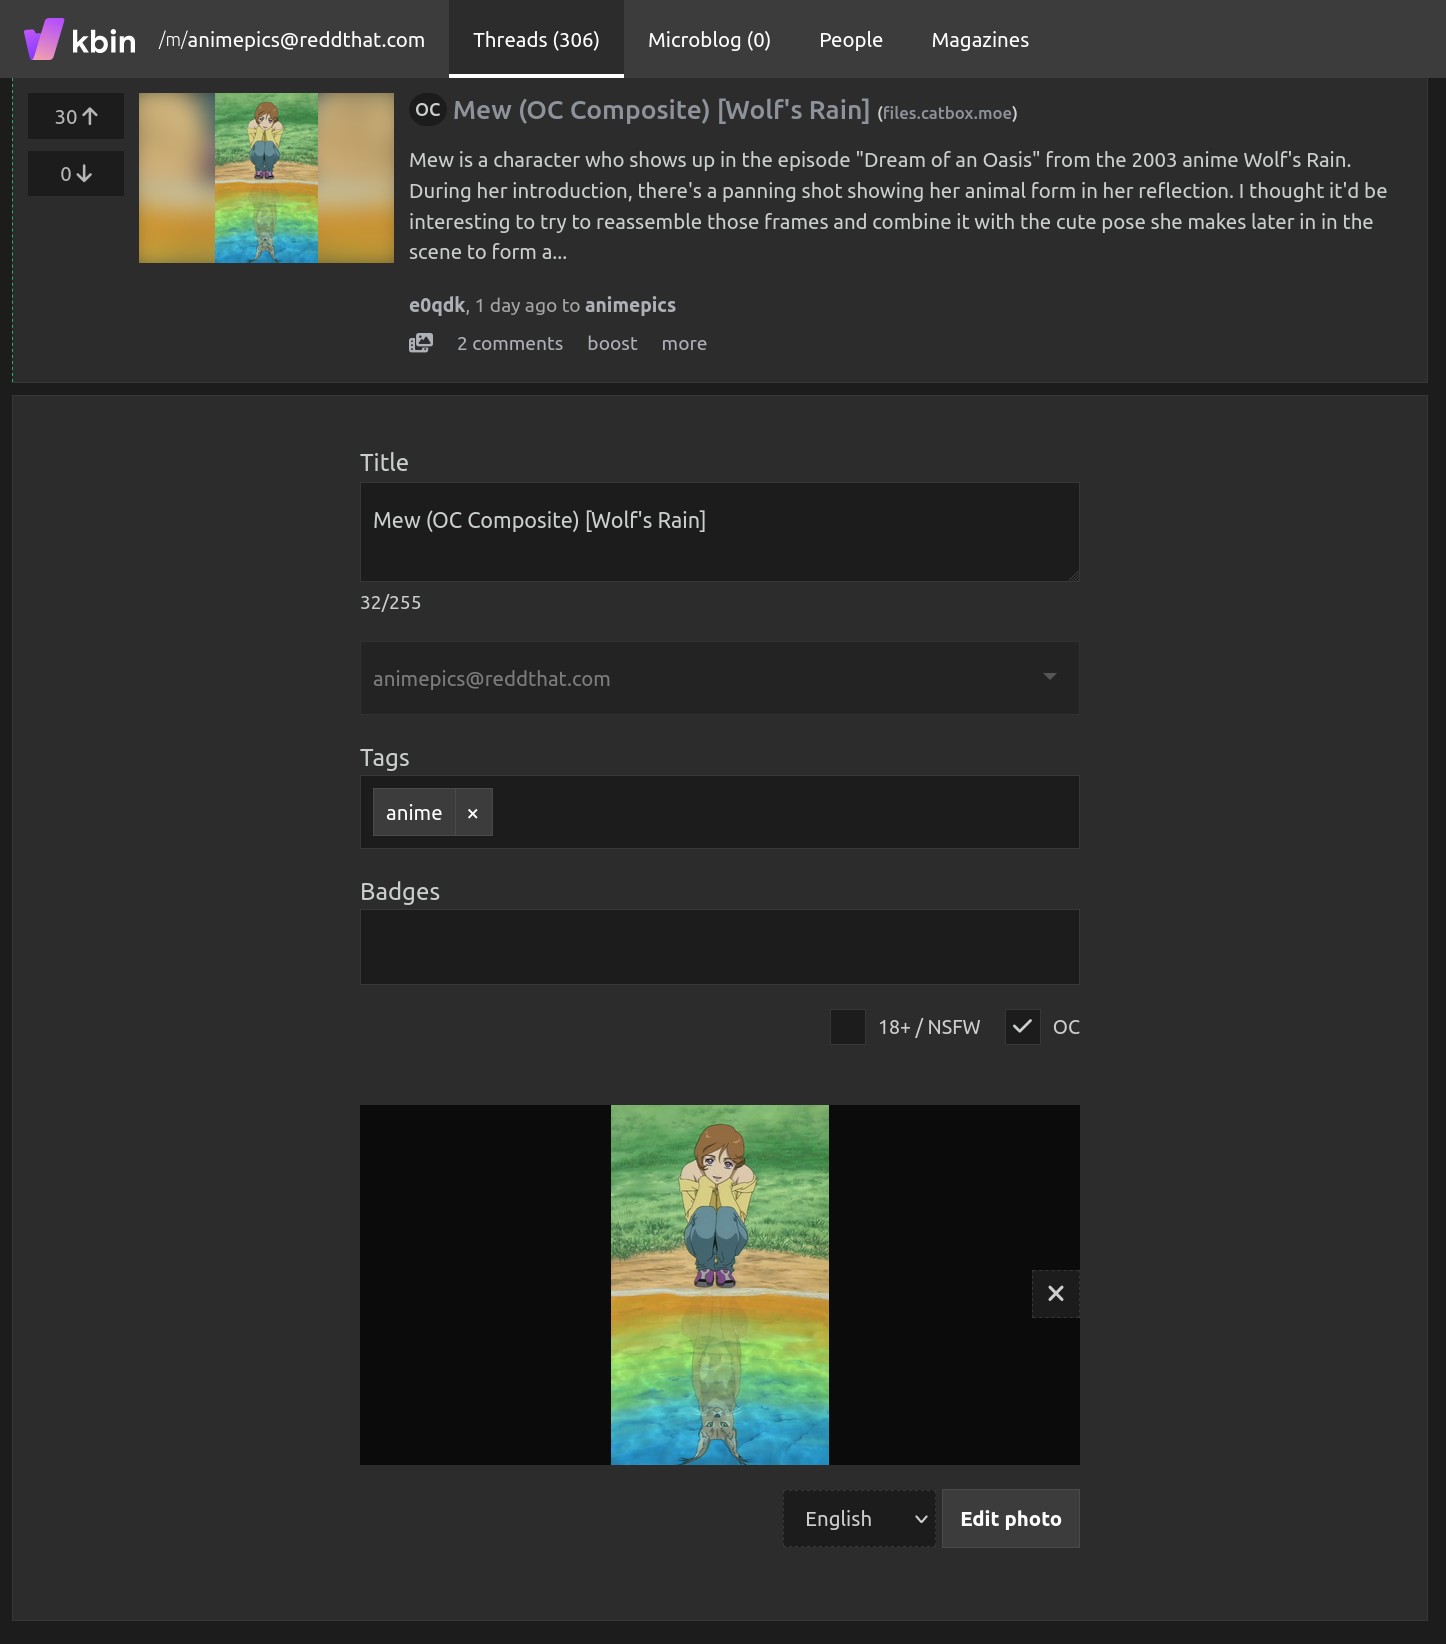Image resolution: width=1446 pixels, height=1644 pixels.
Task: Enable the 18+ / NSFW checkbox
Action: 848,1027
